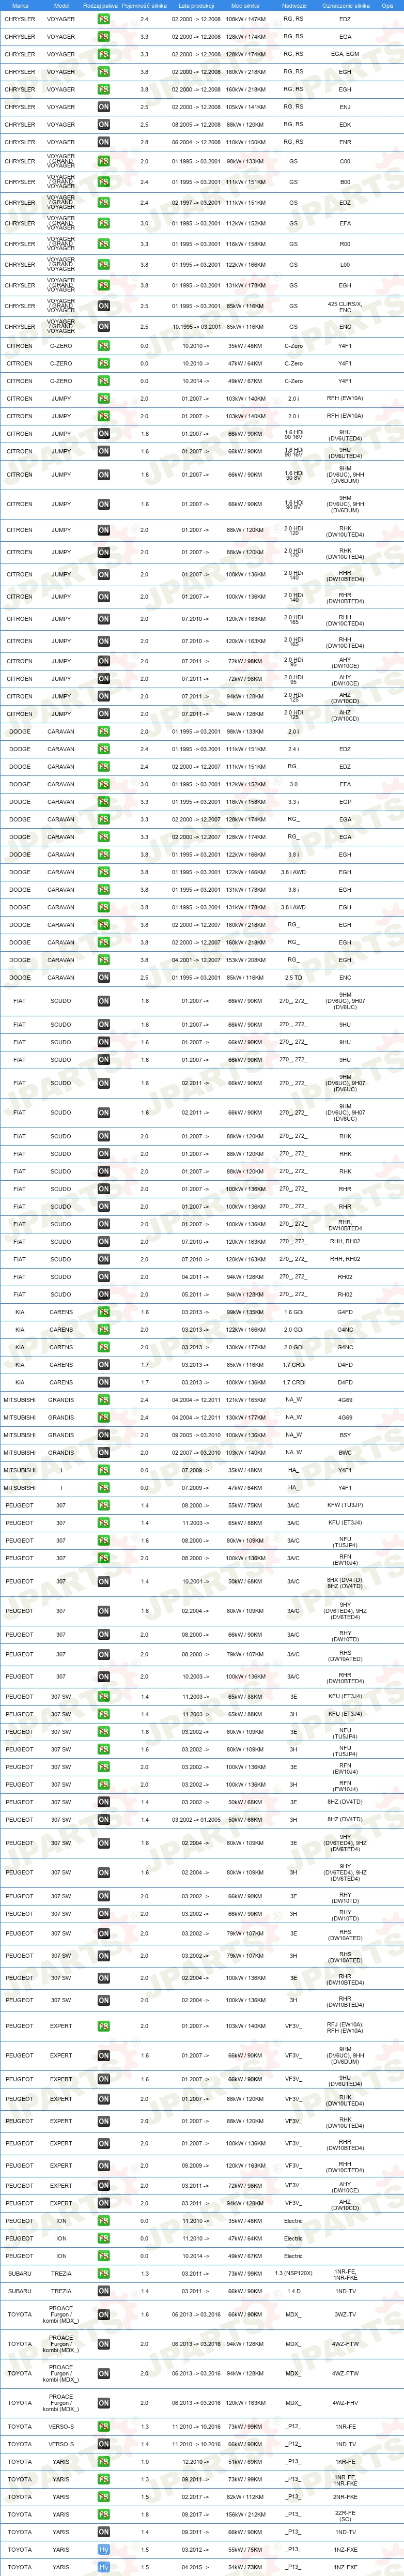Click '1KR-FE' engine code in Yaris row

pos(345,2462)
